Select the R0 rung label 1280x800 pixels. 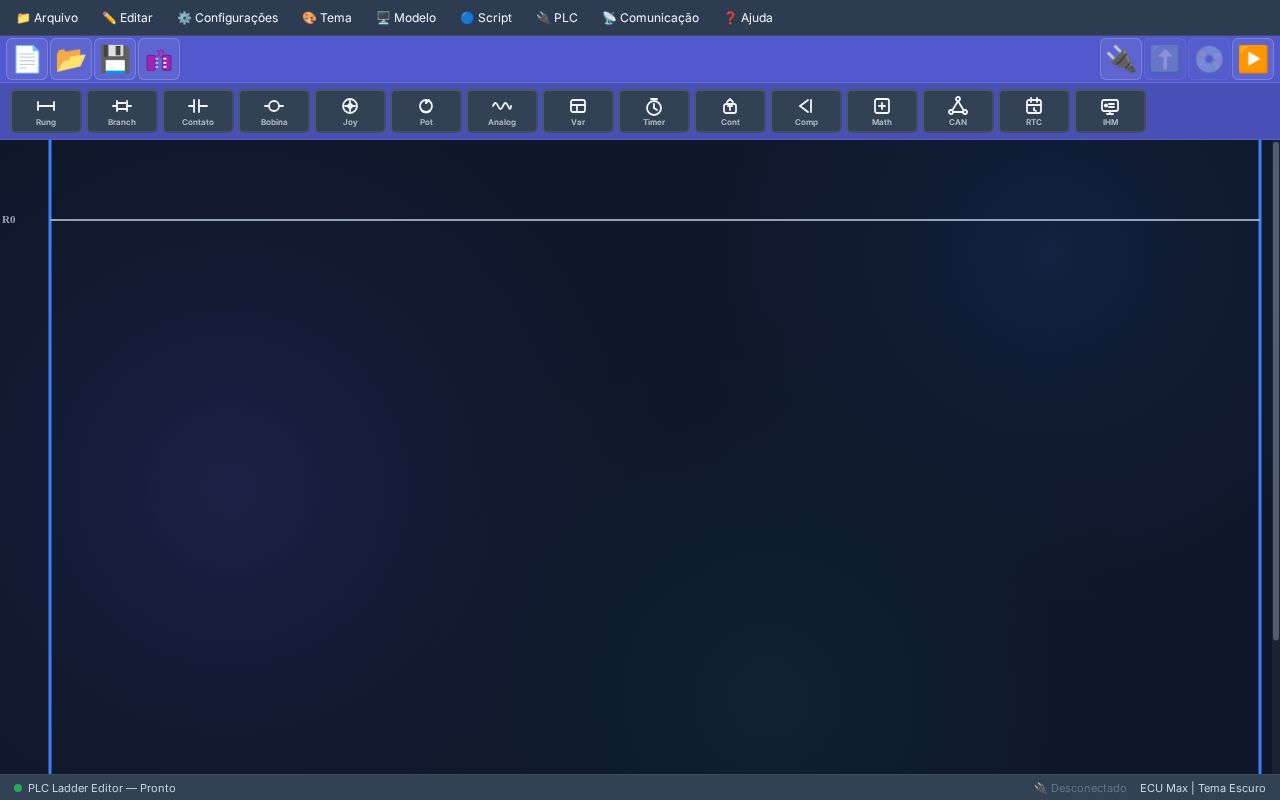pos(9,220)
